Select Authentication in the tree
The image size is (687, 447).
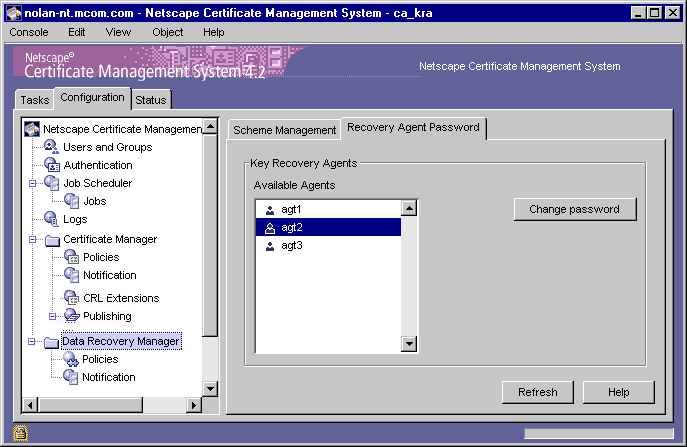[98, 165]
